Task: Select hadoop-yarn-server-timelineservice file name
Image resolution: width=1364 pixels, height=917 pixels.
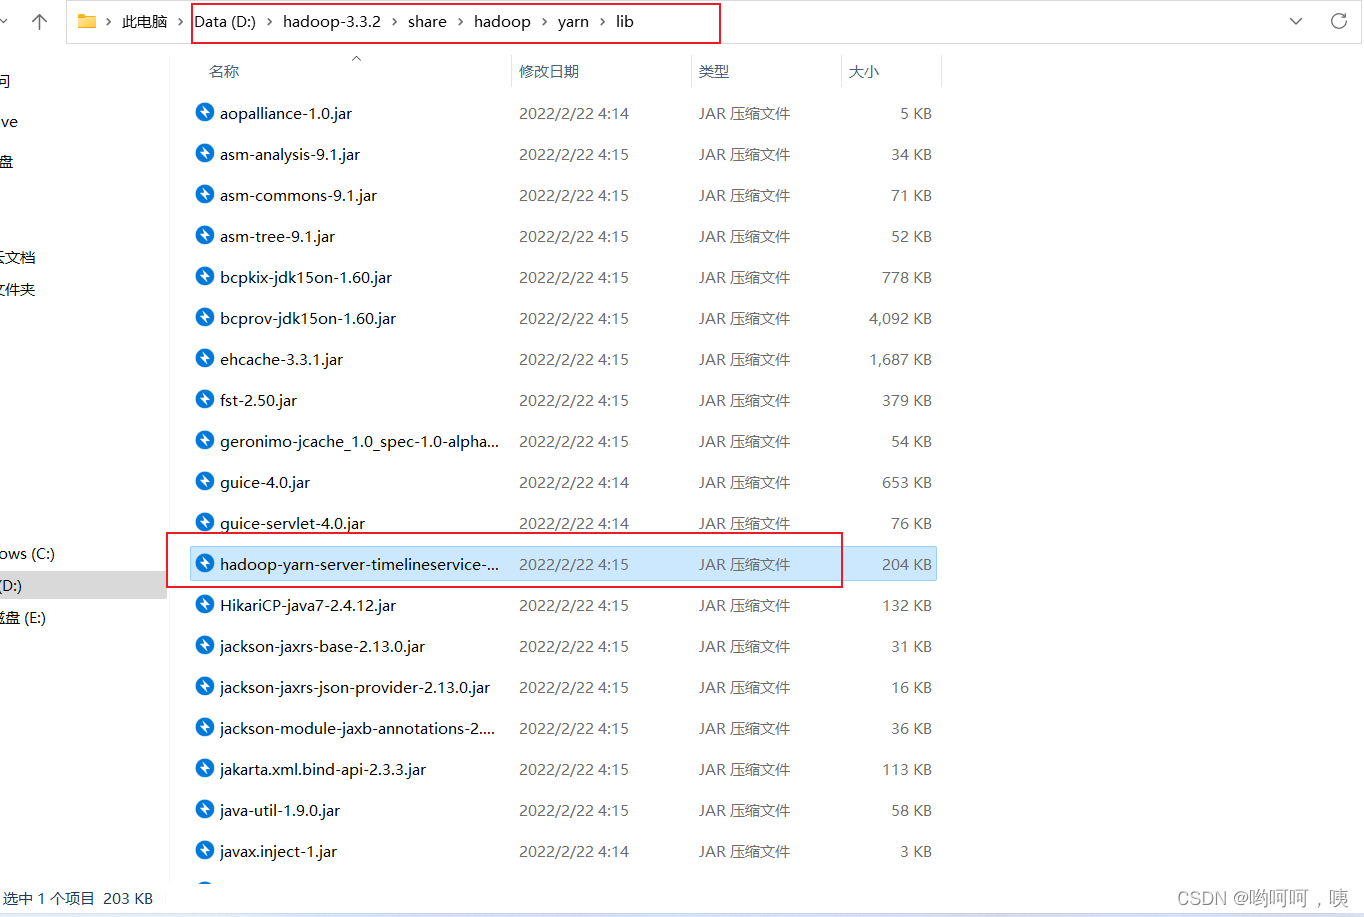Action: pos(360,564)
